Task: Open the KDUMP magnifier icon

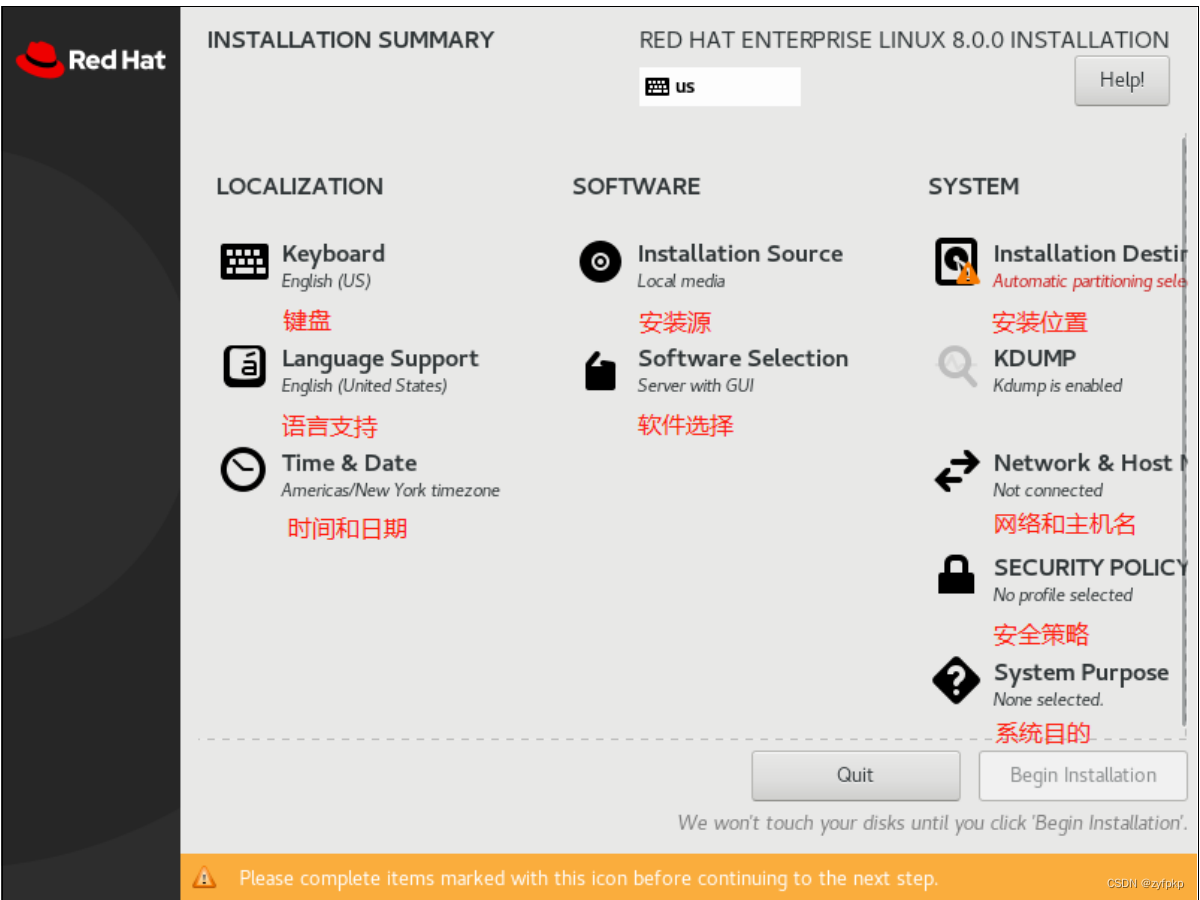Action: (x=956, y=366)
